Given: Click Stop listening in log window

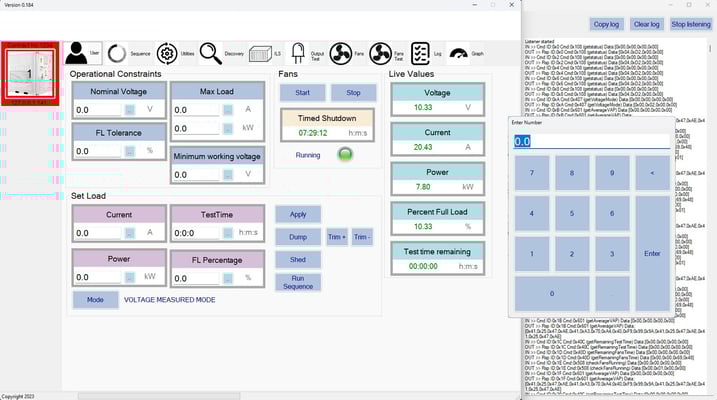Looking at the screenshot, I should tap(690, 24).
